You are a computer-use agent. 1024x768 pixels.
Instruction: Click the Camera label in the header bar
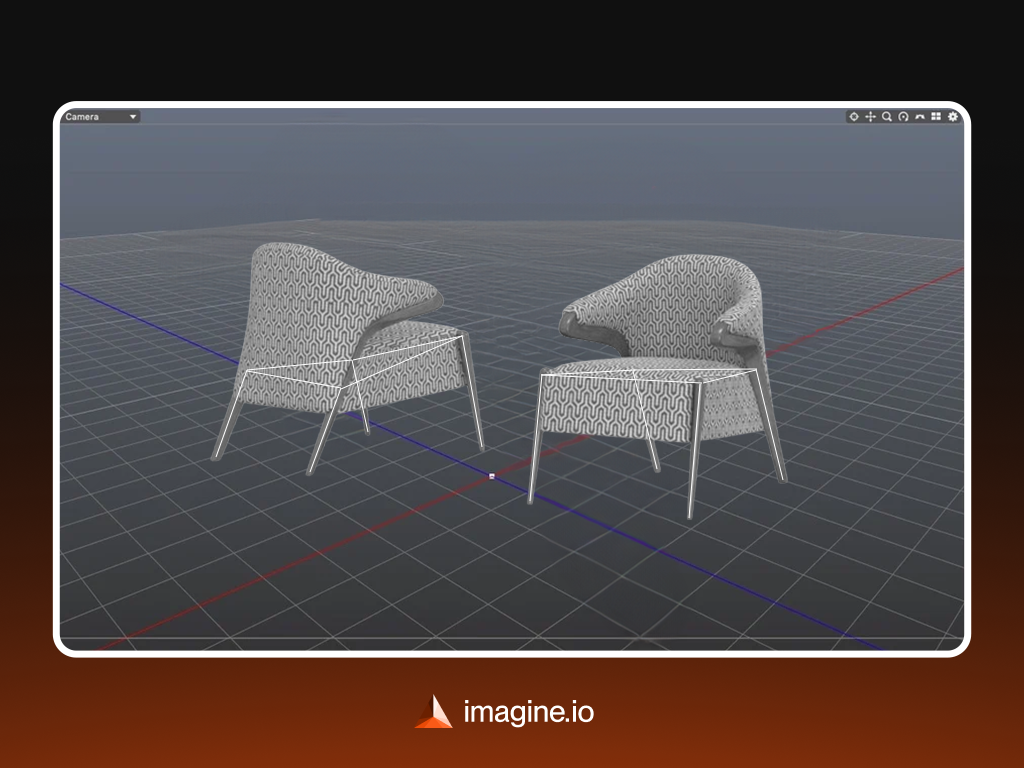coord(80,116)
